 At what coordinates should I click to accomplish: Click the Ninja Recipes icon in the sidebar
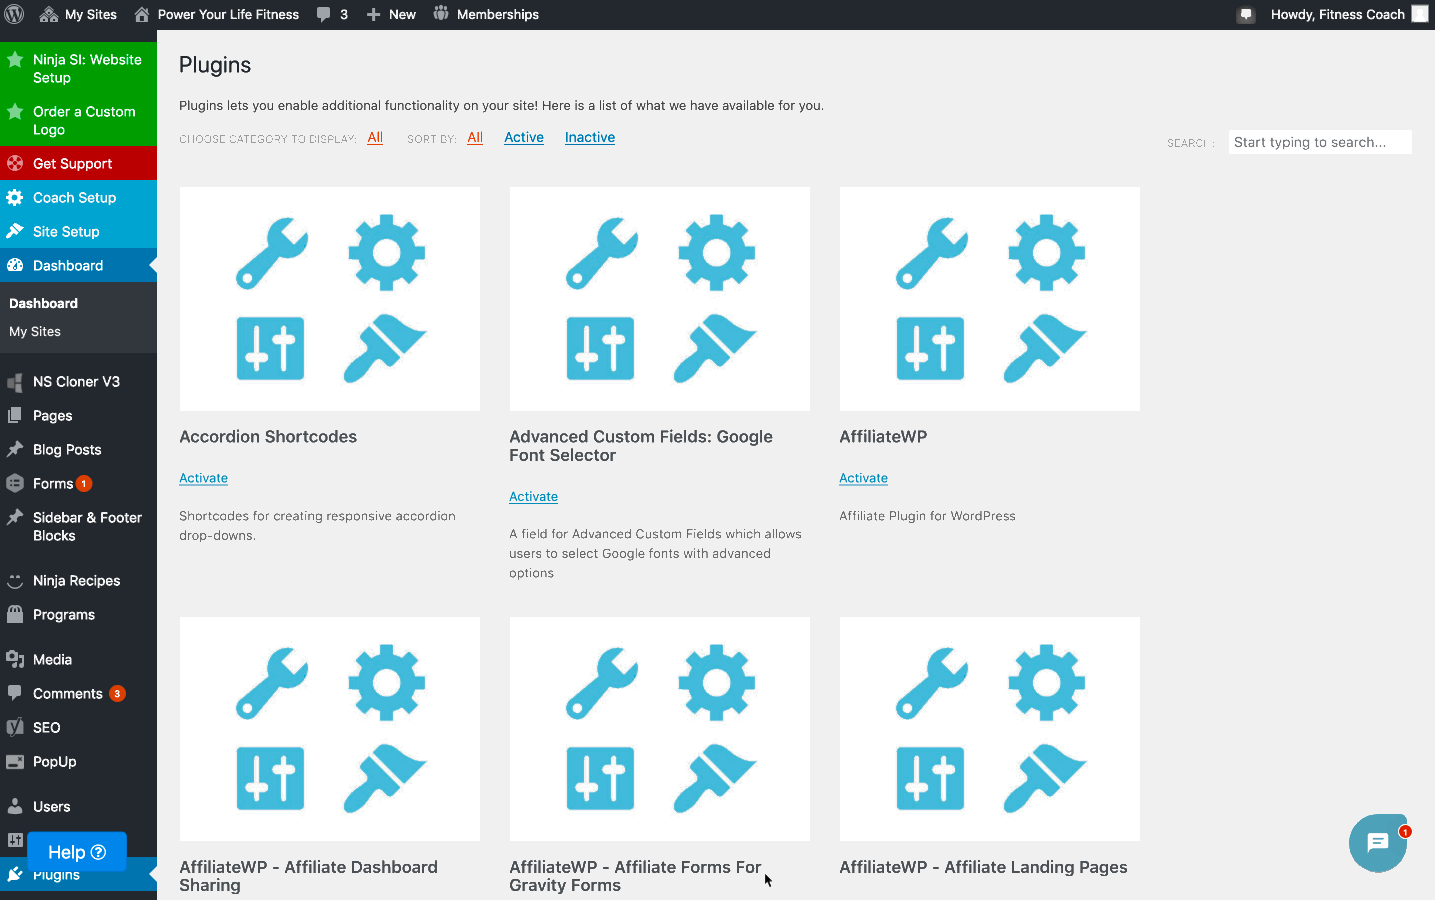[15, 581]
